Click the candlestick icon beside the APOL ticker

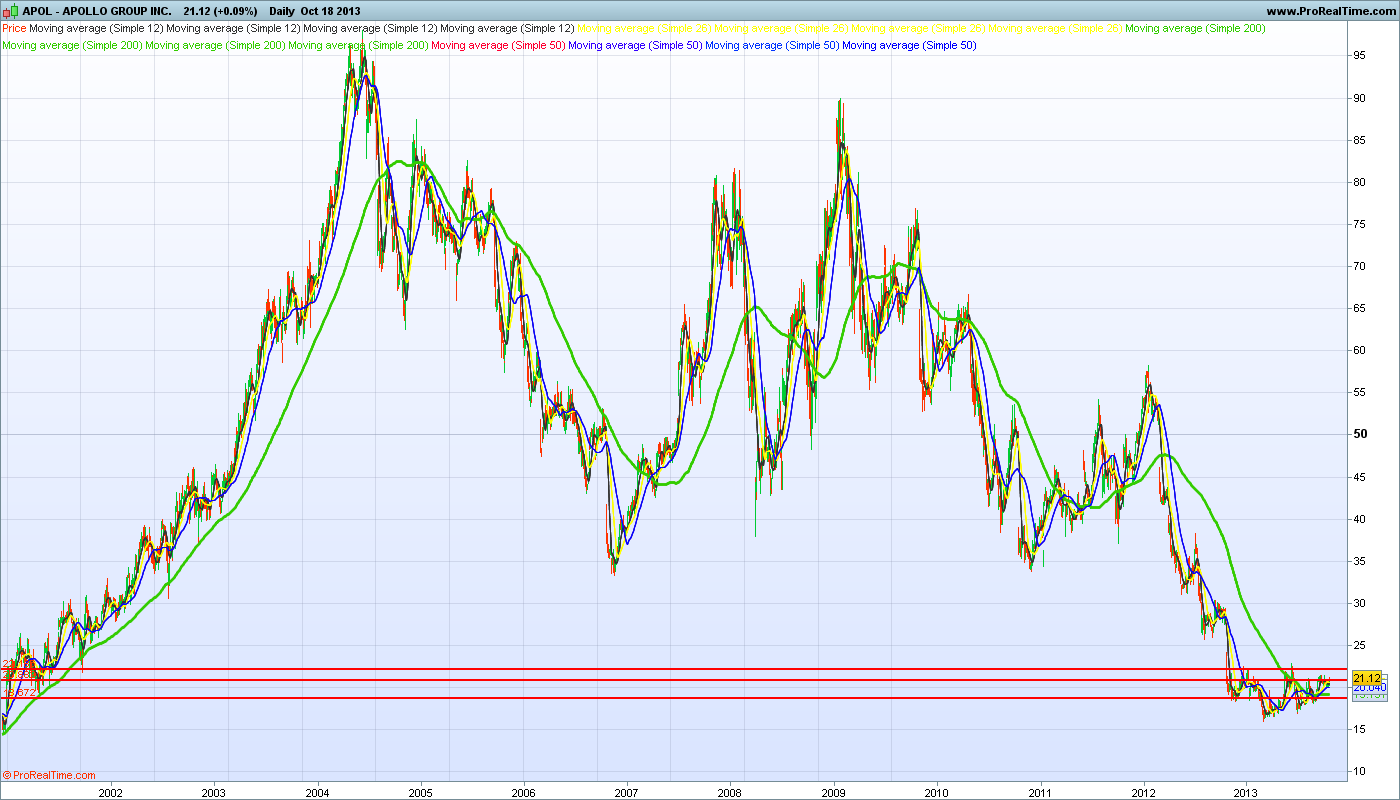pos(11,11)
